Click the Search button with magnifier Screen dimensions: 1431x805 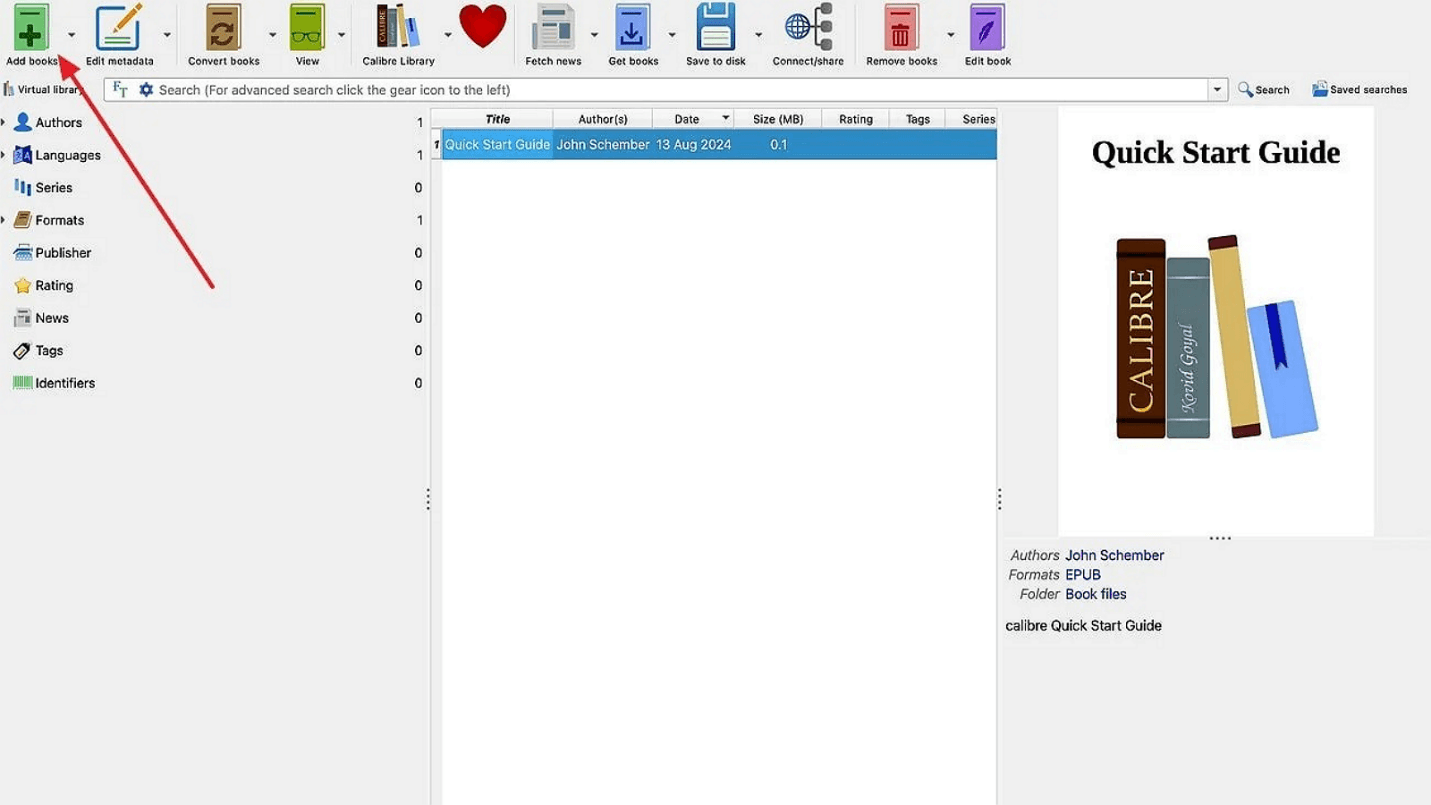[1264, 89]
